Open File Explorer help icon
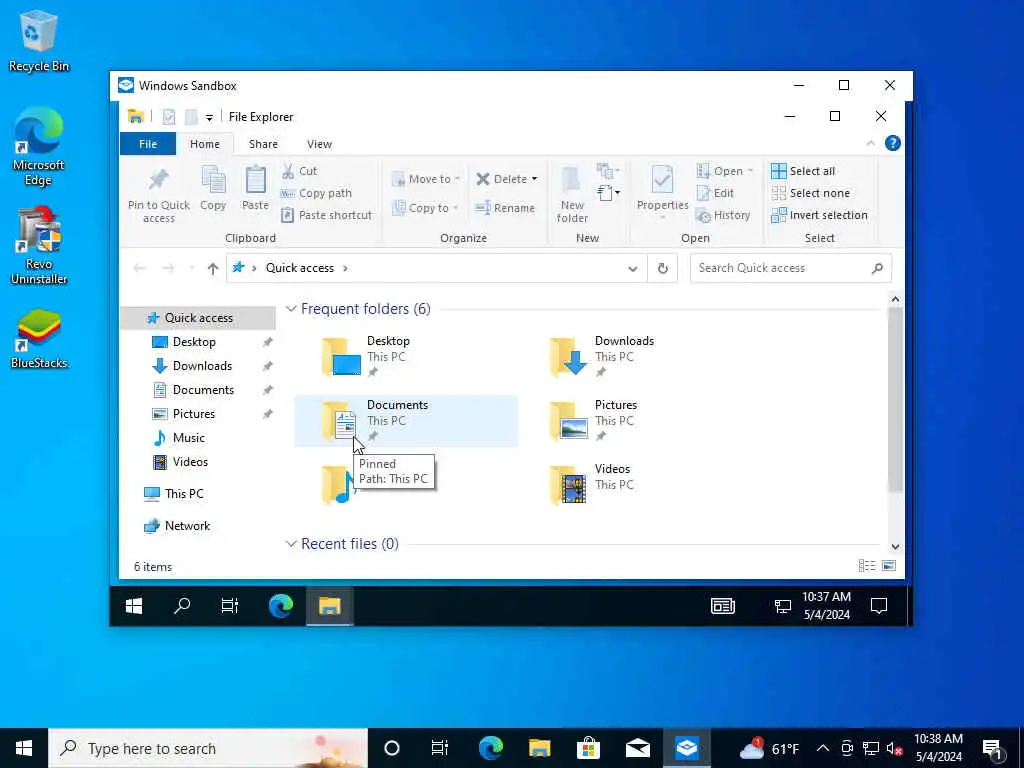The image size is (1024, 768). [x=893, y=144]
